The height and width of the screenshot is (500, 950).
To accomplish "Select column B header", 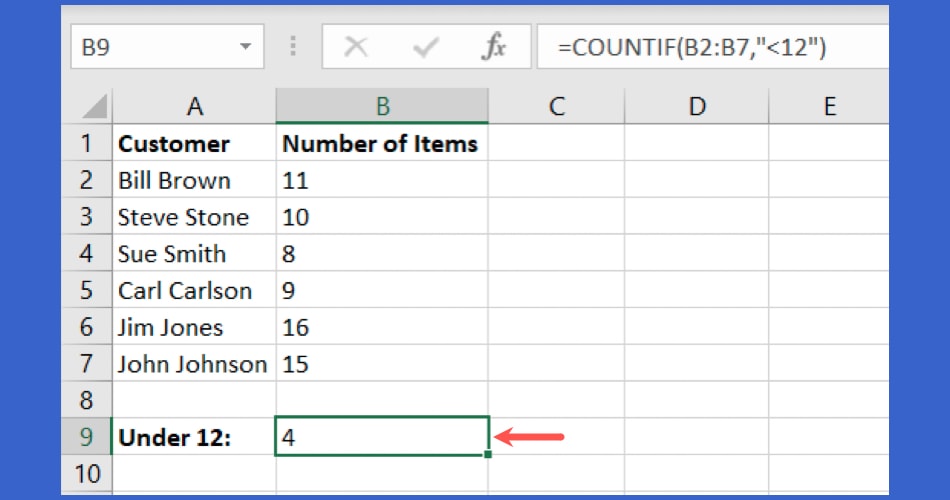I will pos(382,106).
